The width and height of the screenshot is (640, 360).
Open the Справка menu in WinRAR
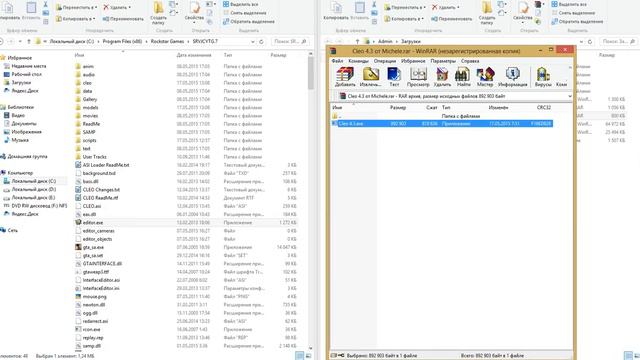point(470,61)
